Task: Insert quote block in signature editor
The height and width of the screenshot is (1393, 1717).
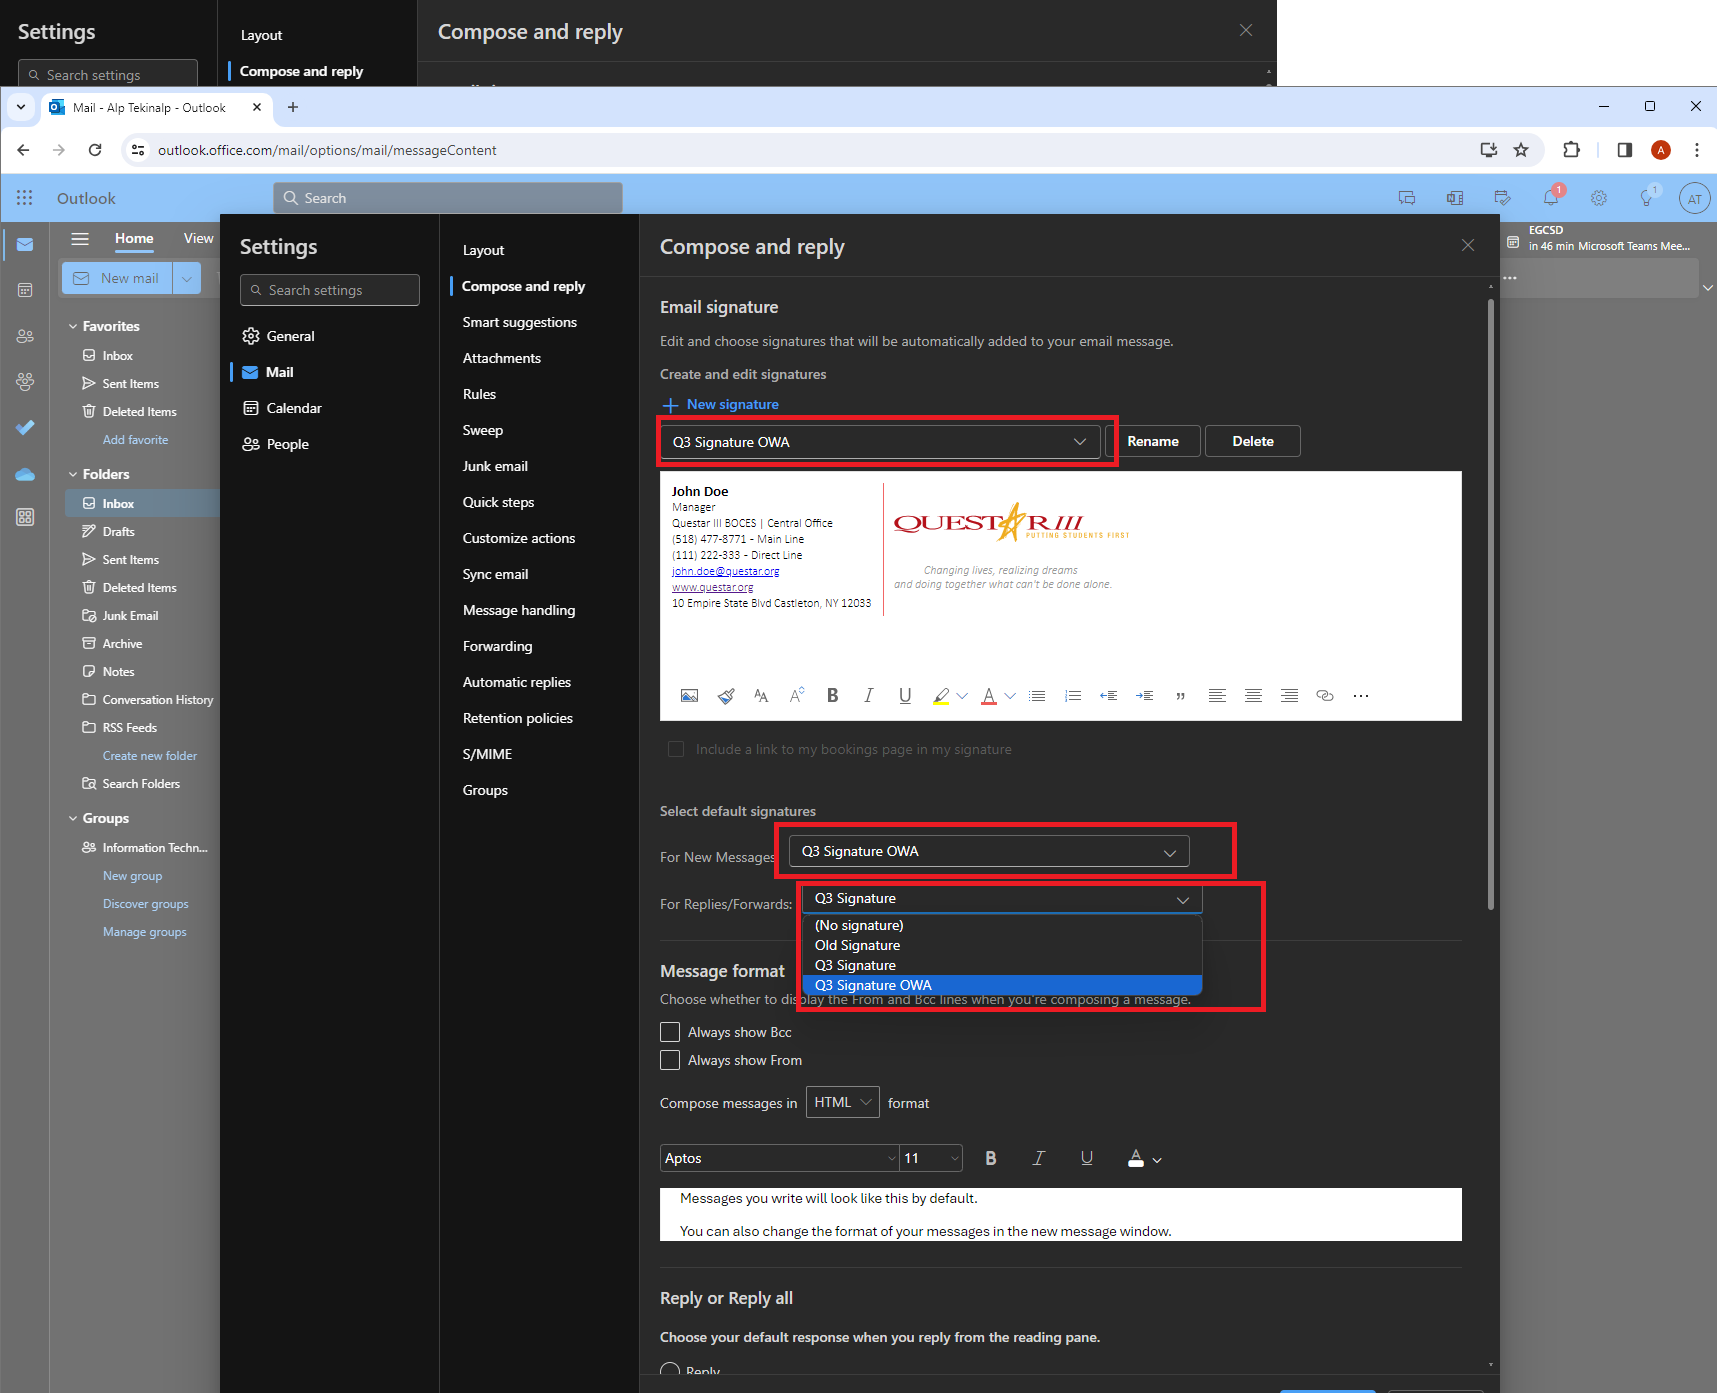Action: (1181, 696)
